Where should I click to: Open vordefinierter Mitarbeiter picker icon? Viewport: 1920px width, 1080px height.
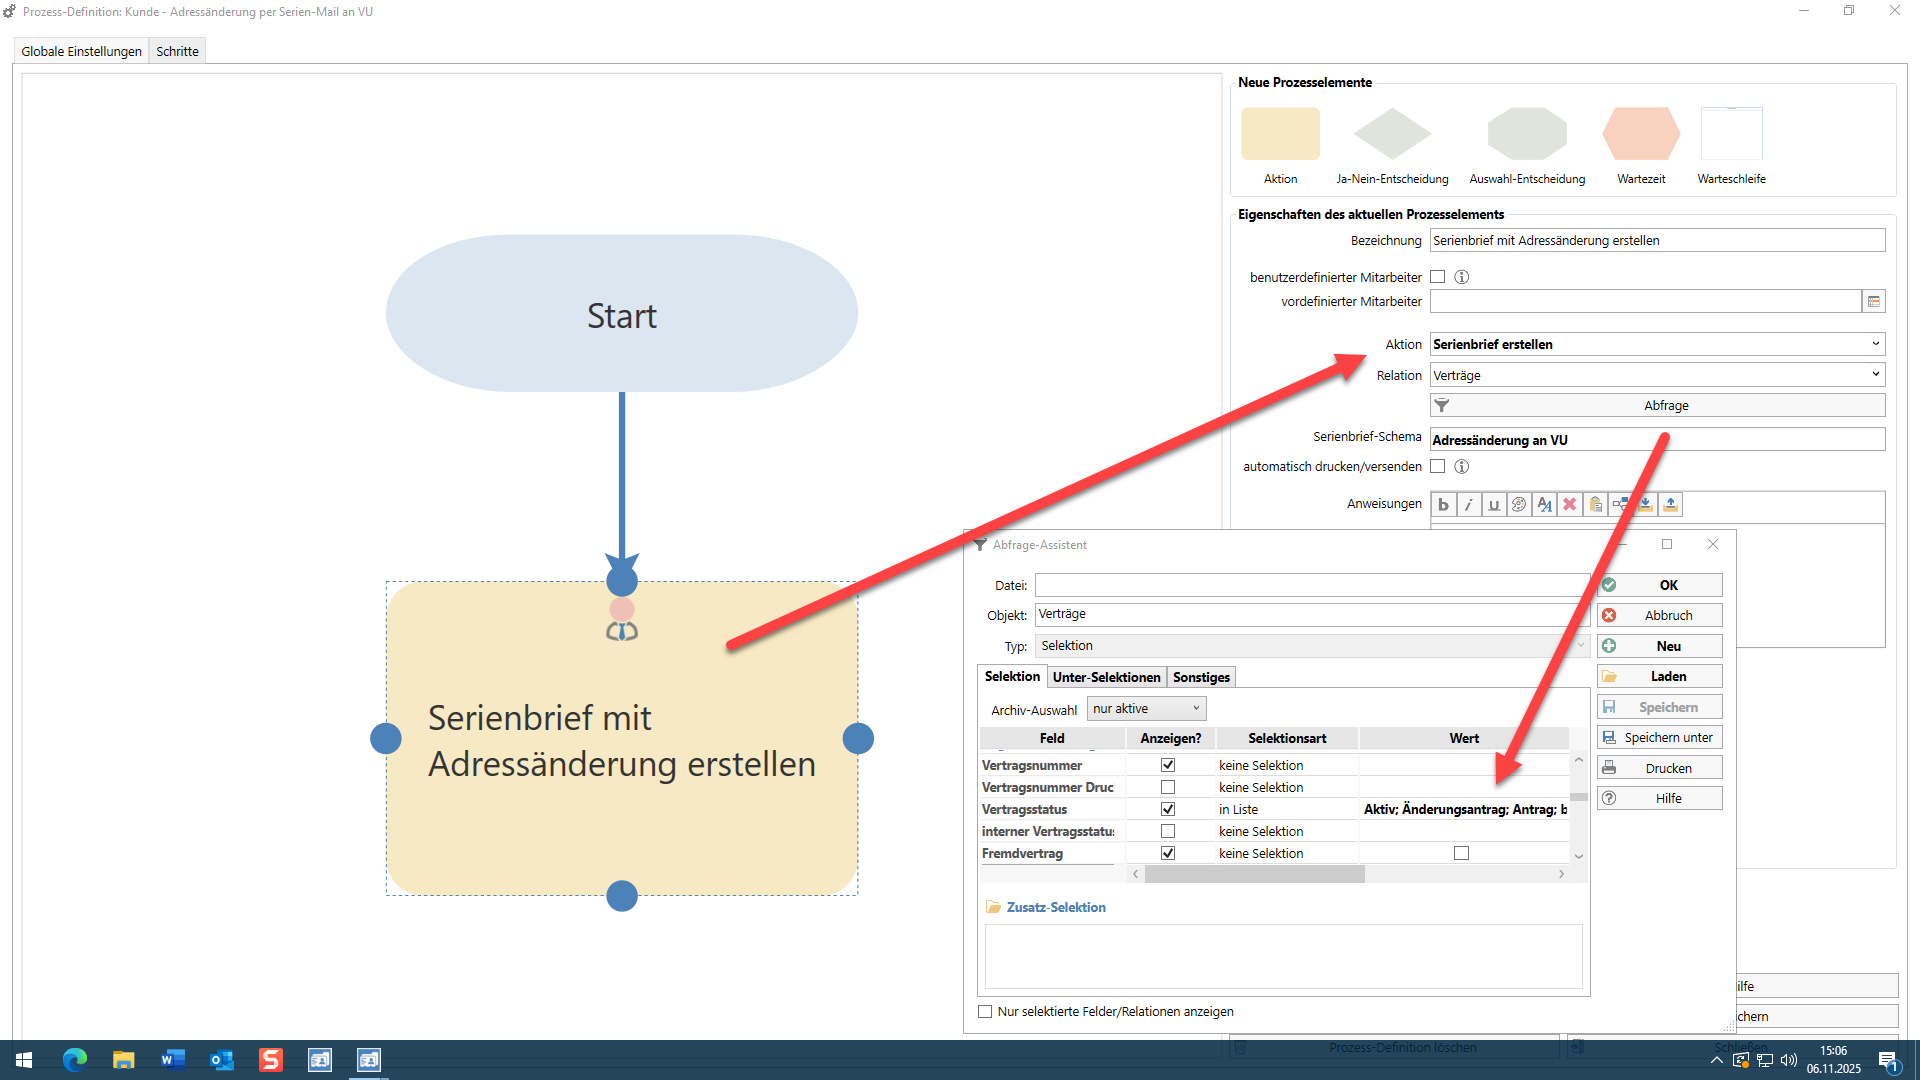click(1874, 301)
